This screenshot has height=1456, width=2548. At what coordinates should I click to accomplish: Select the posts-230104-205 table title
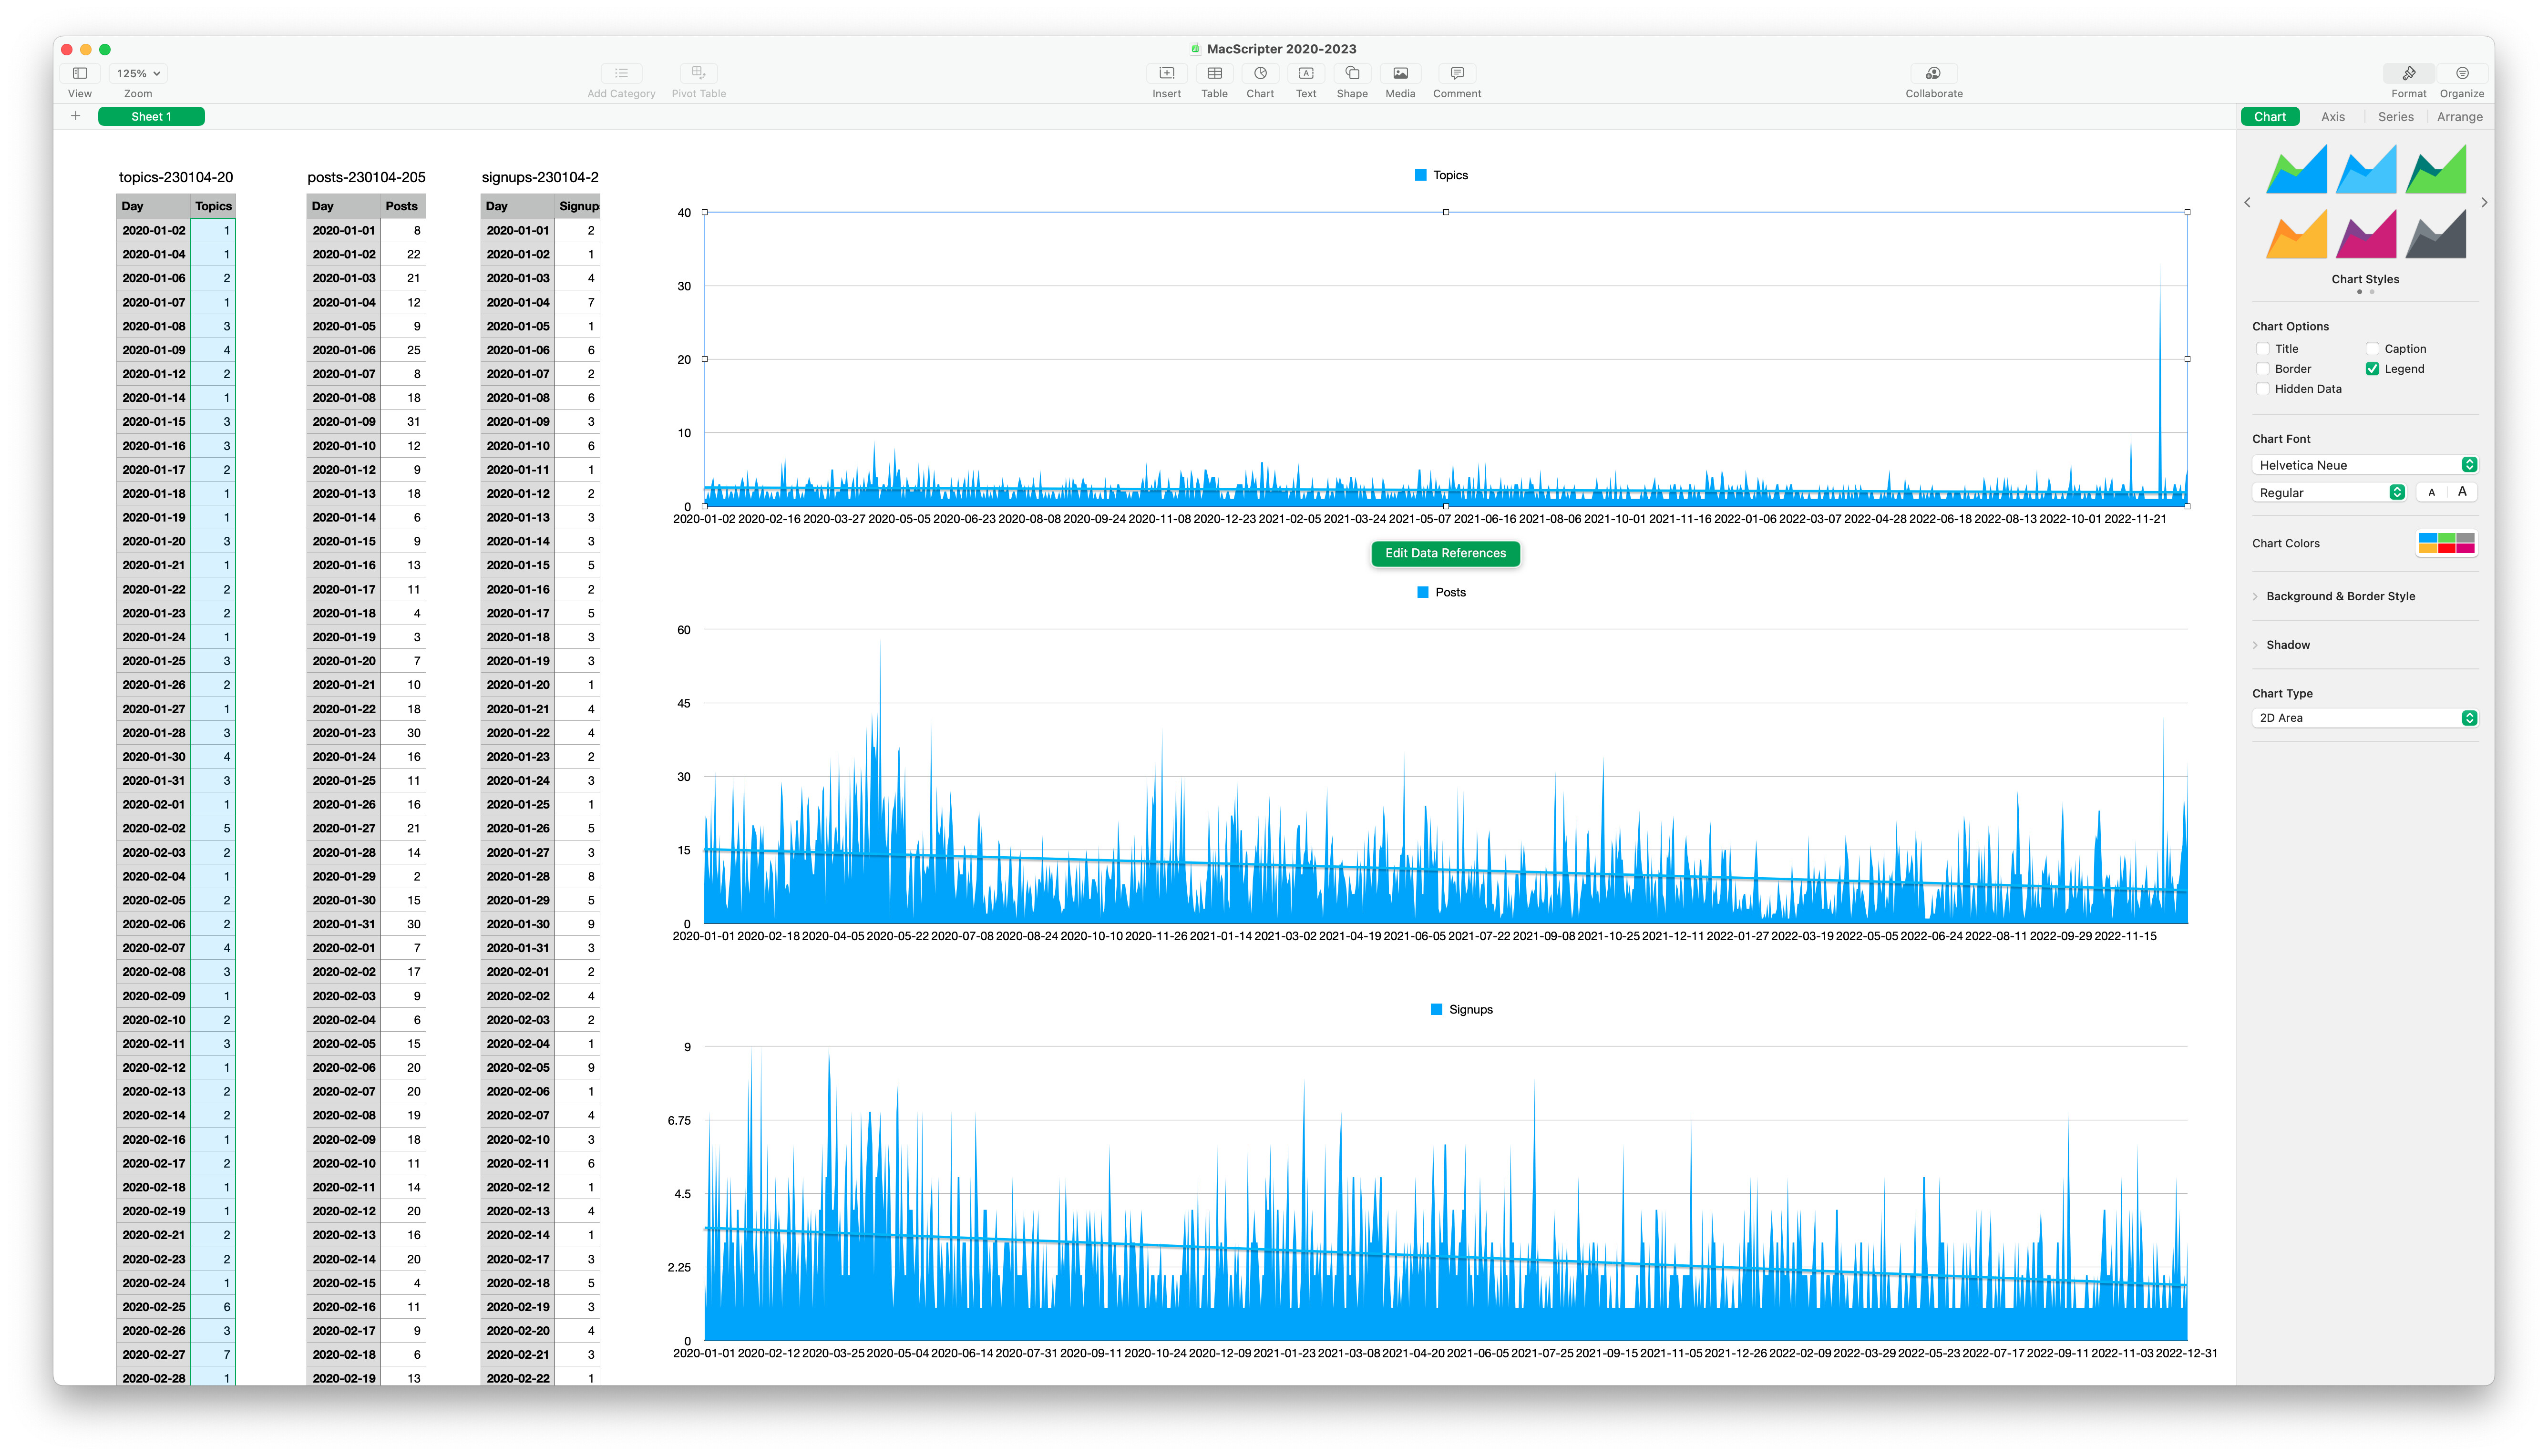click(366, 177)
